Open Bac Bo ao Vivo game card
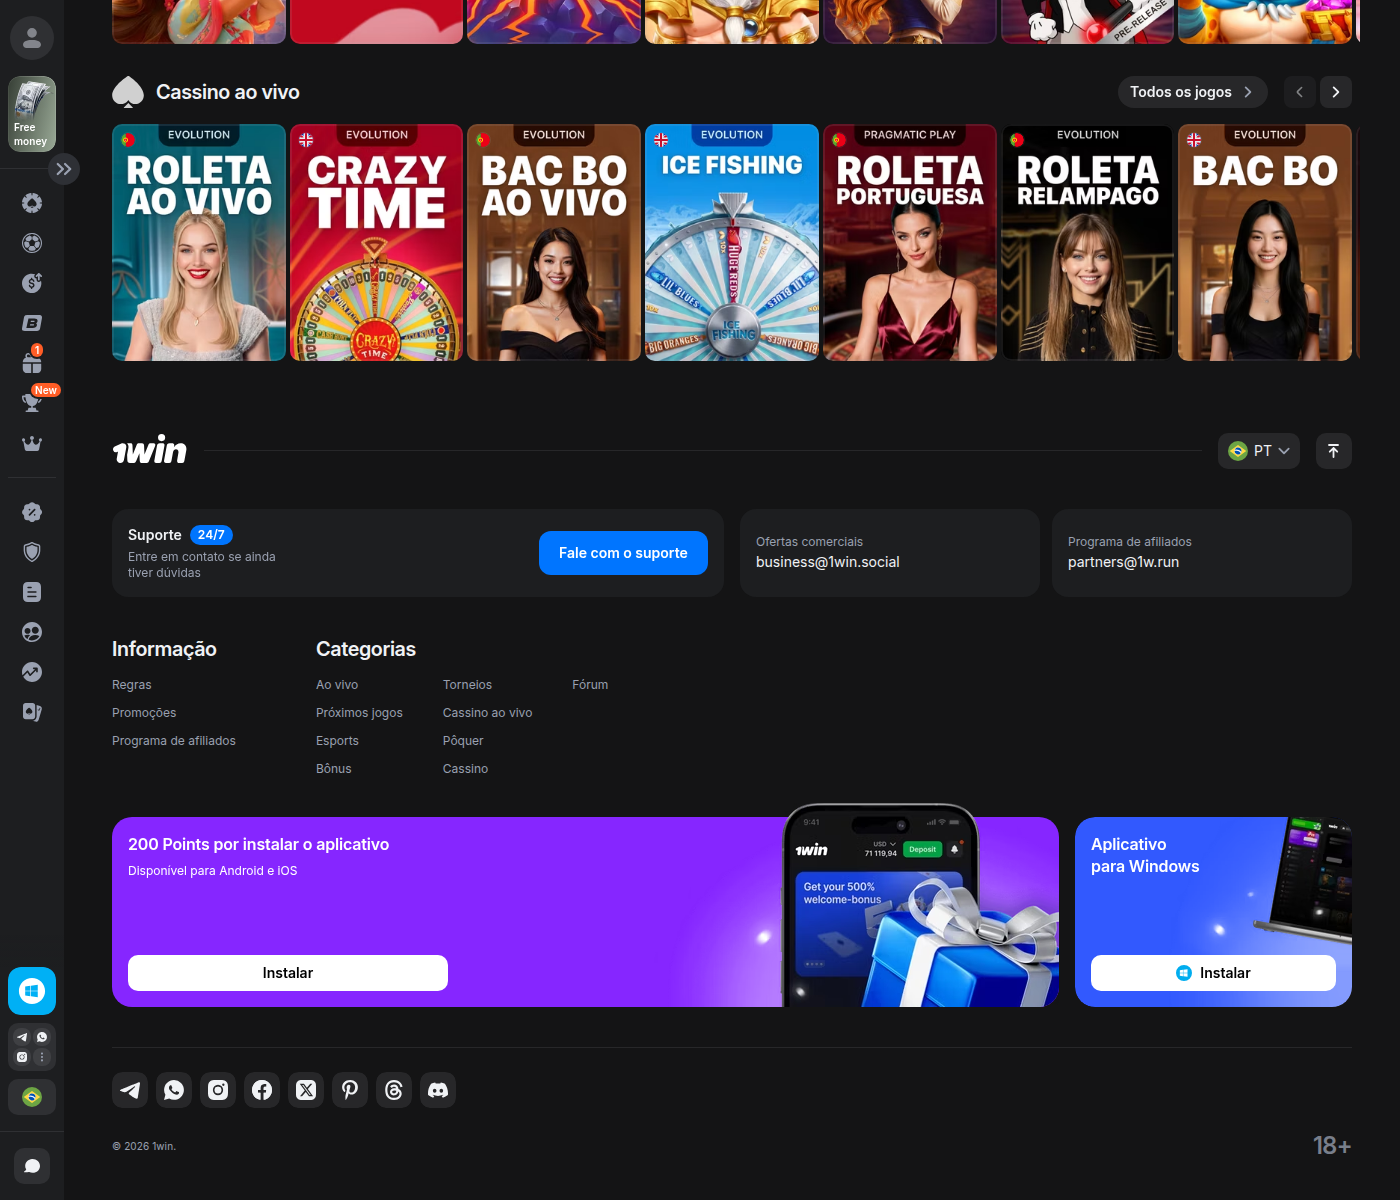Screen dimensions: 1400x1200 554,242
